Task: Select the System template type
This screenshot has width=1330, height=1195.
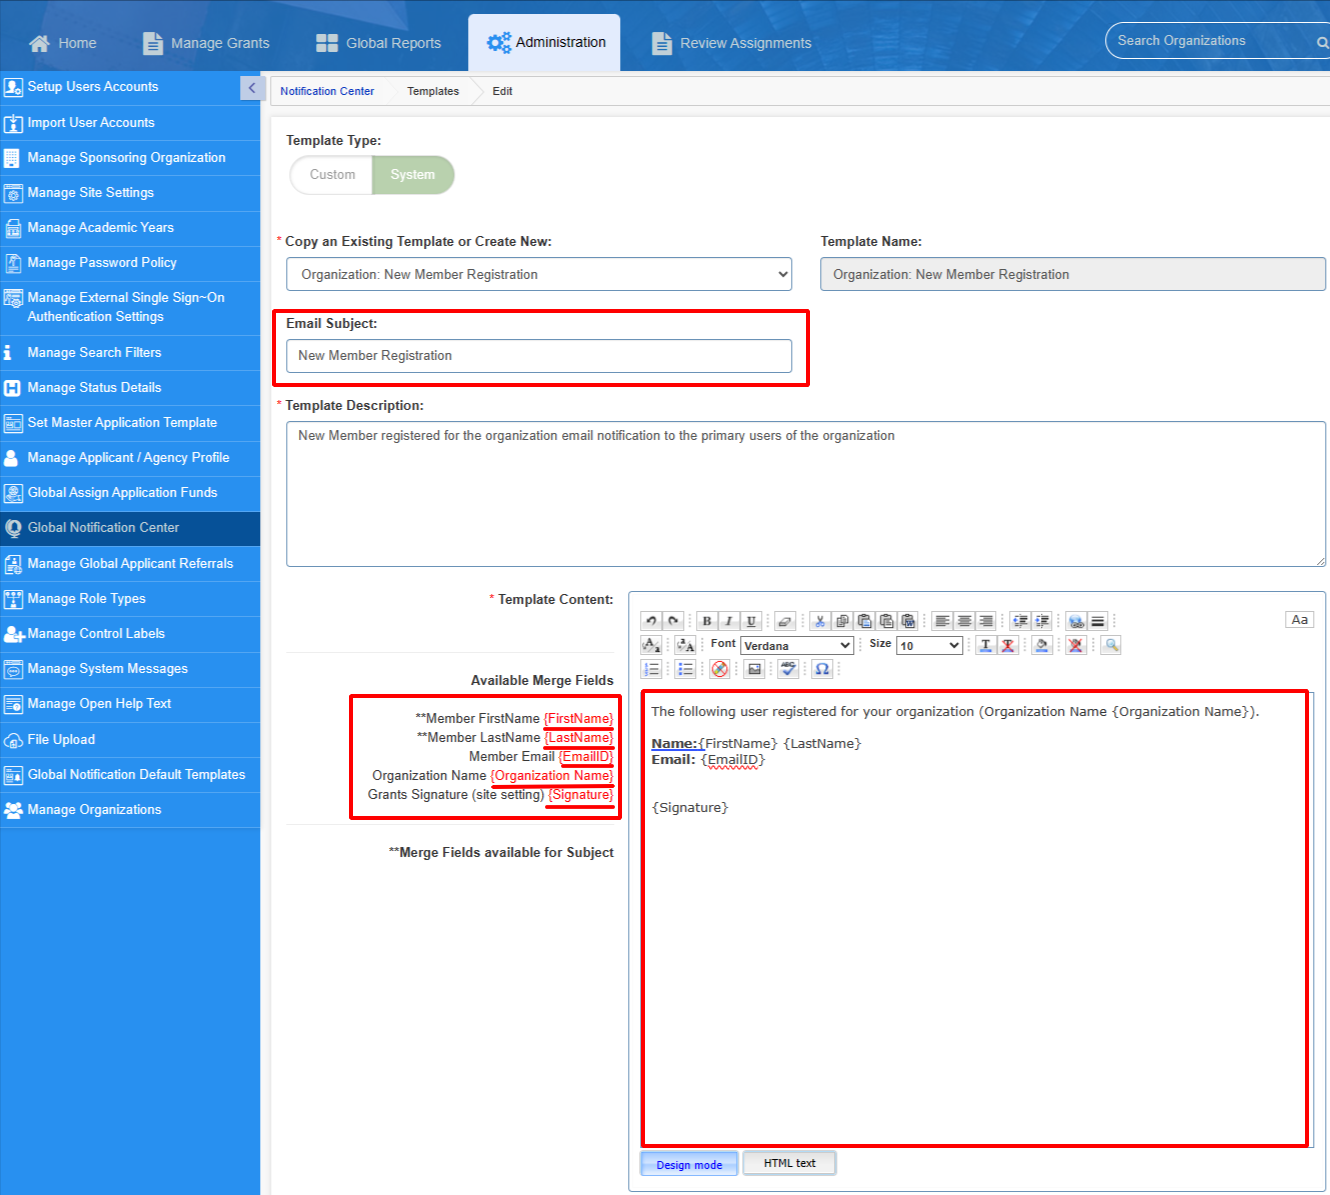Action: [413, 175]
